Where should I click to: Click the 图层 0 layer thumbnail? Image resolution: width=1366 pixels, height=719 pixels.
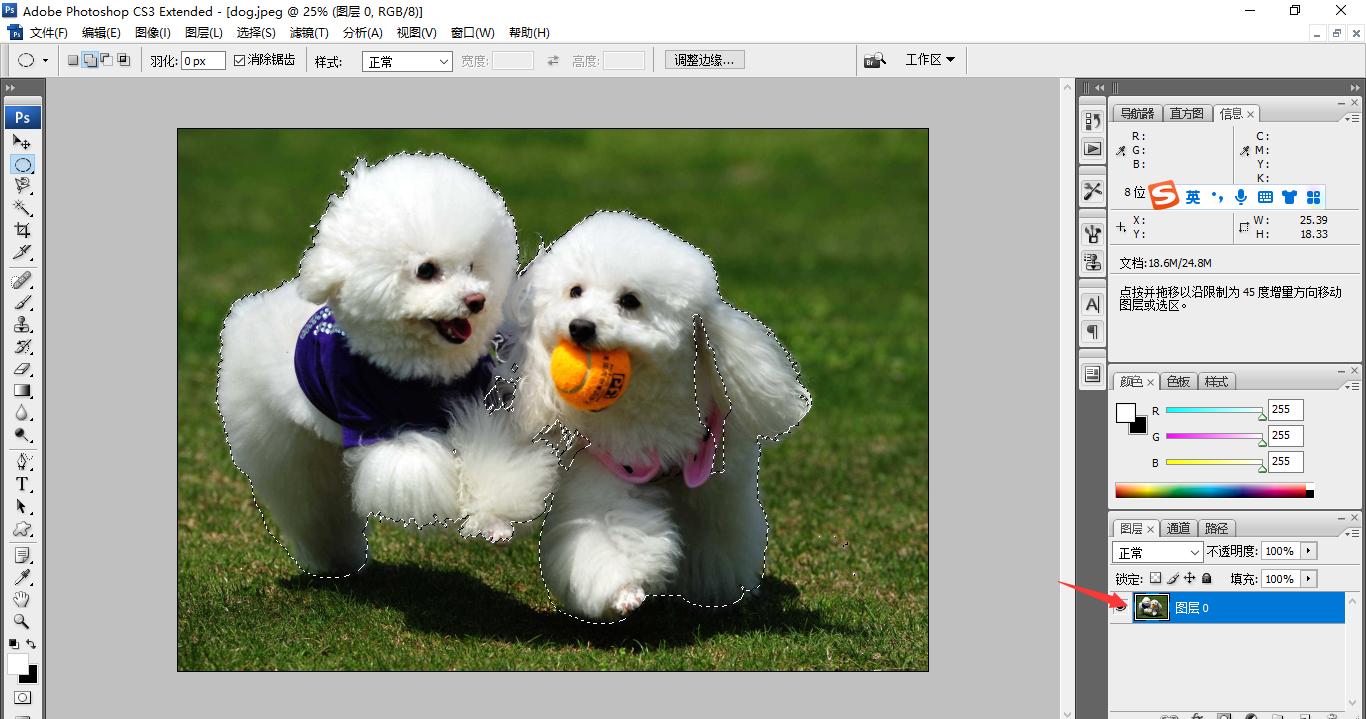coord(1151,606)
